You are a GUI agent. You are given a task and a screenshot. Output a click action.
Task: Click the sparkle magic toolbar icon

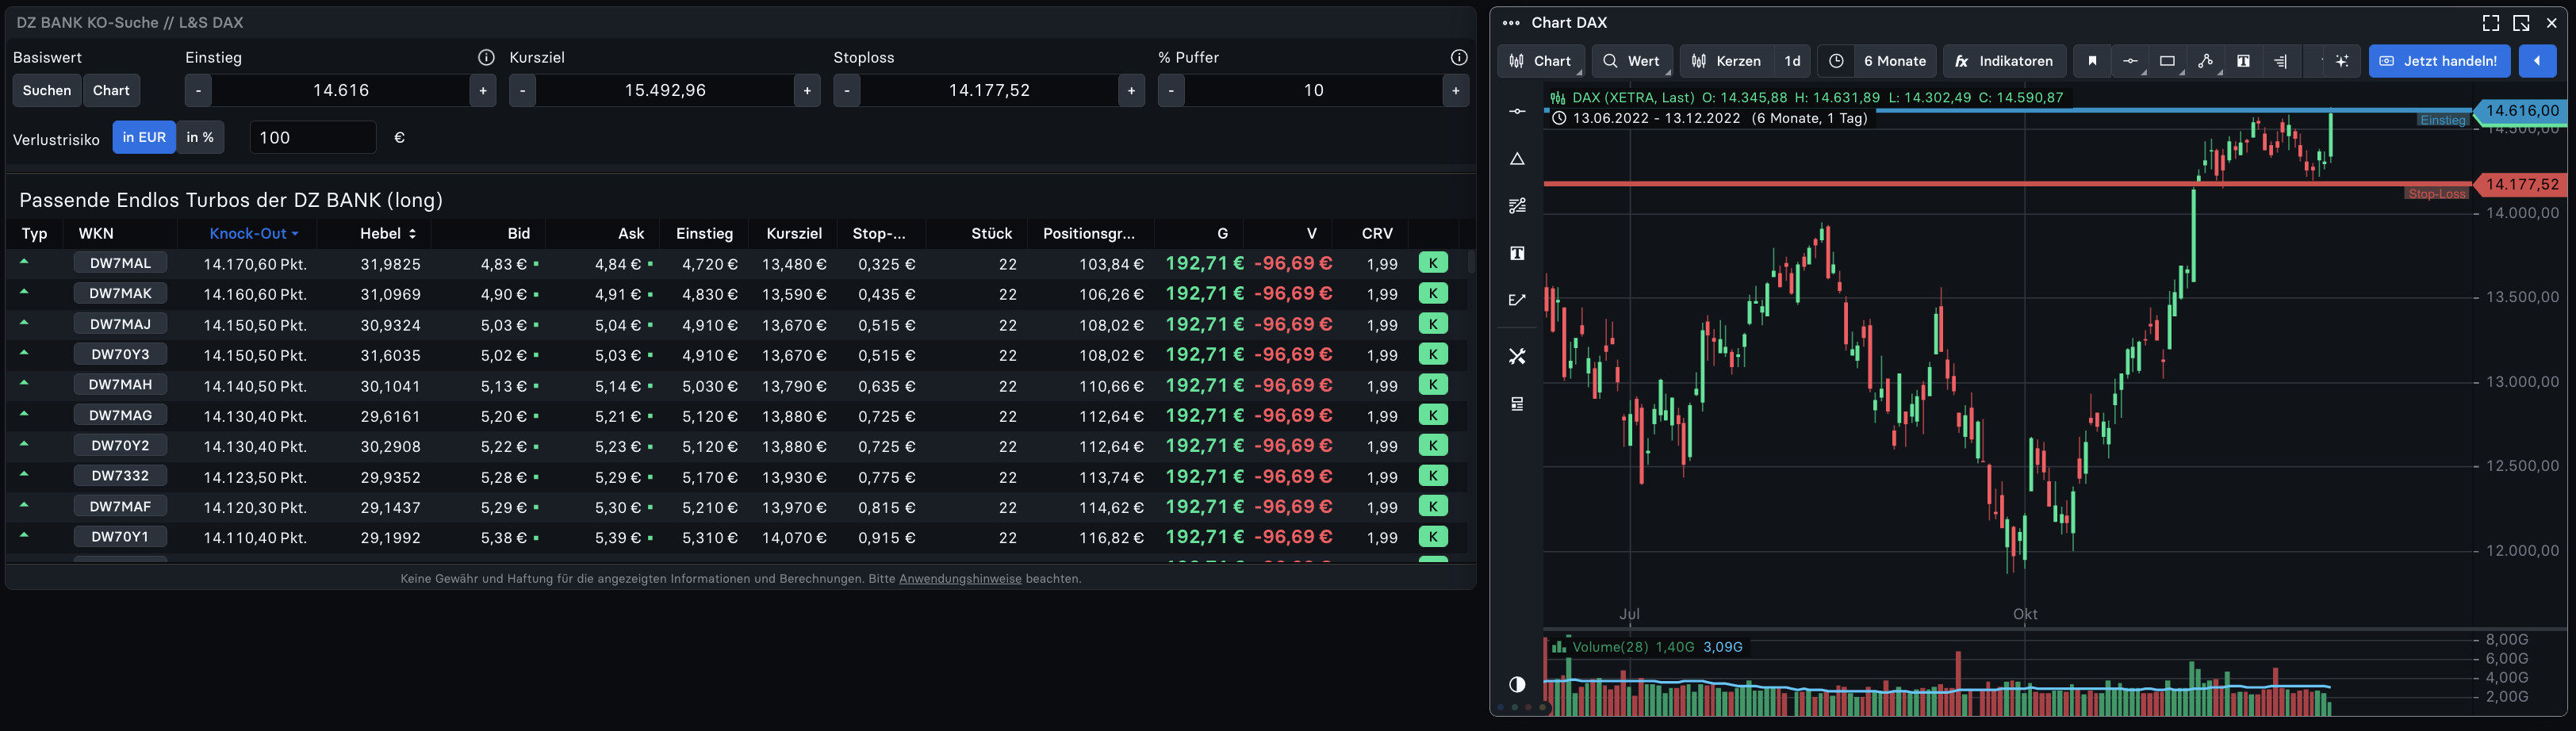[2341, 61]
